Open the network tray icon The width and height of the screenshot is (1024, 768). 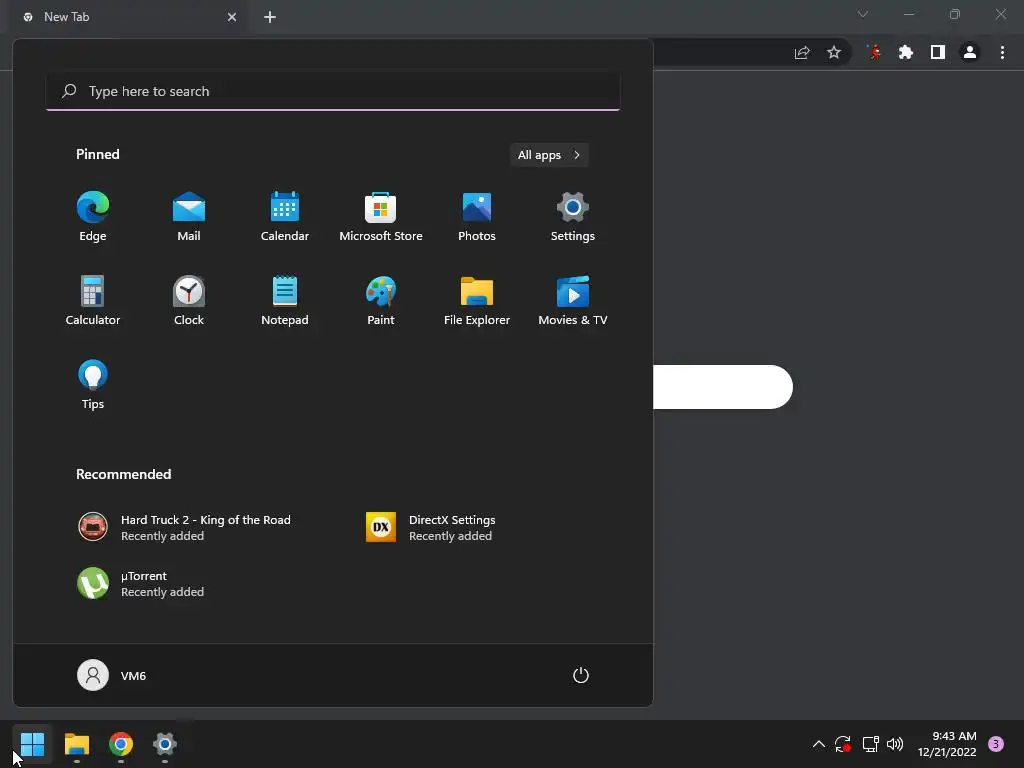(870, 744)
